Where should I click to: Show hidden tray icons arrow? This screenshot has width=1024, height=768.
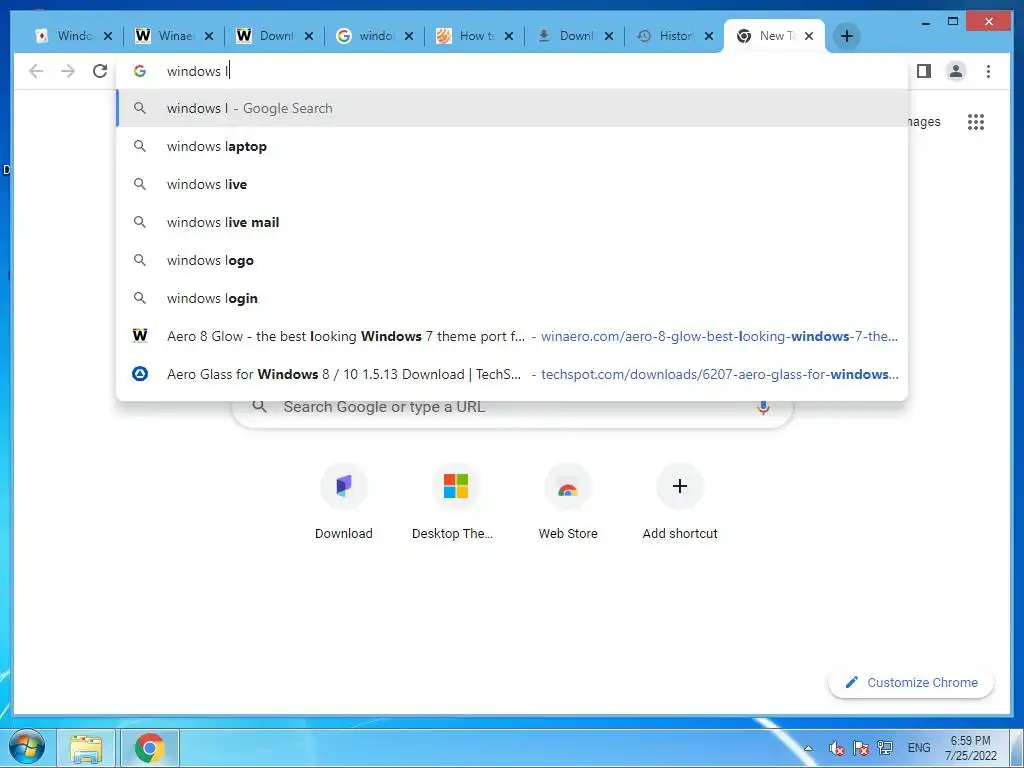point(808,748)
